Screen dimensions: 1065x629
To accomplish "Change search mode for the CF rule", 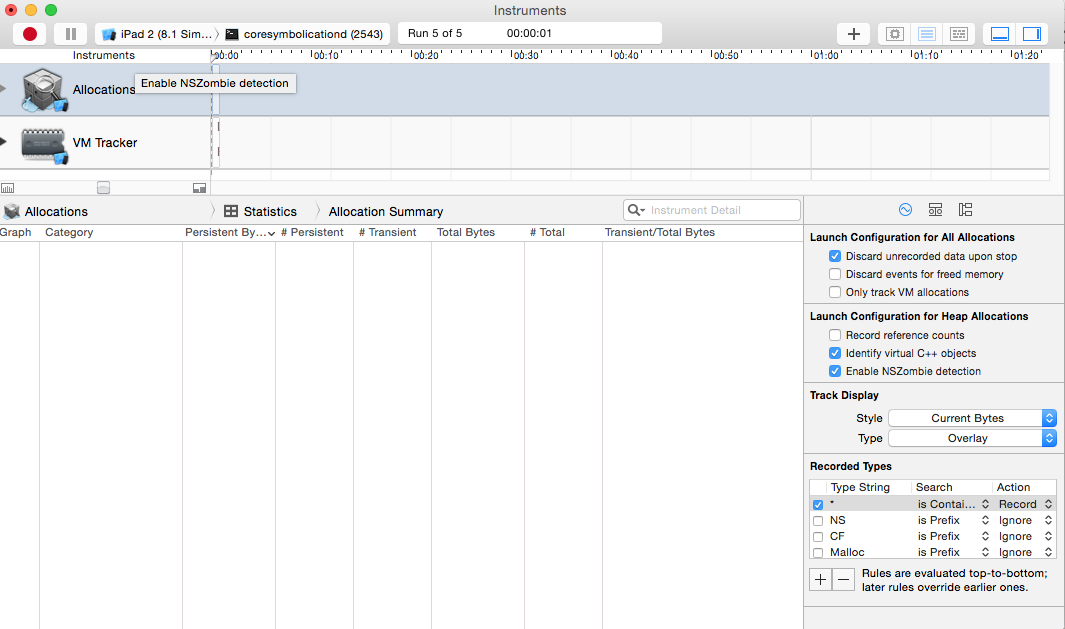I will pyautogui.click(x=953, y=536).
